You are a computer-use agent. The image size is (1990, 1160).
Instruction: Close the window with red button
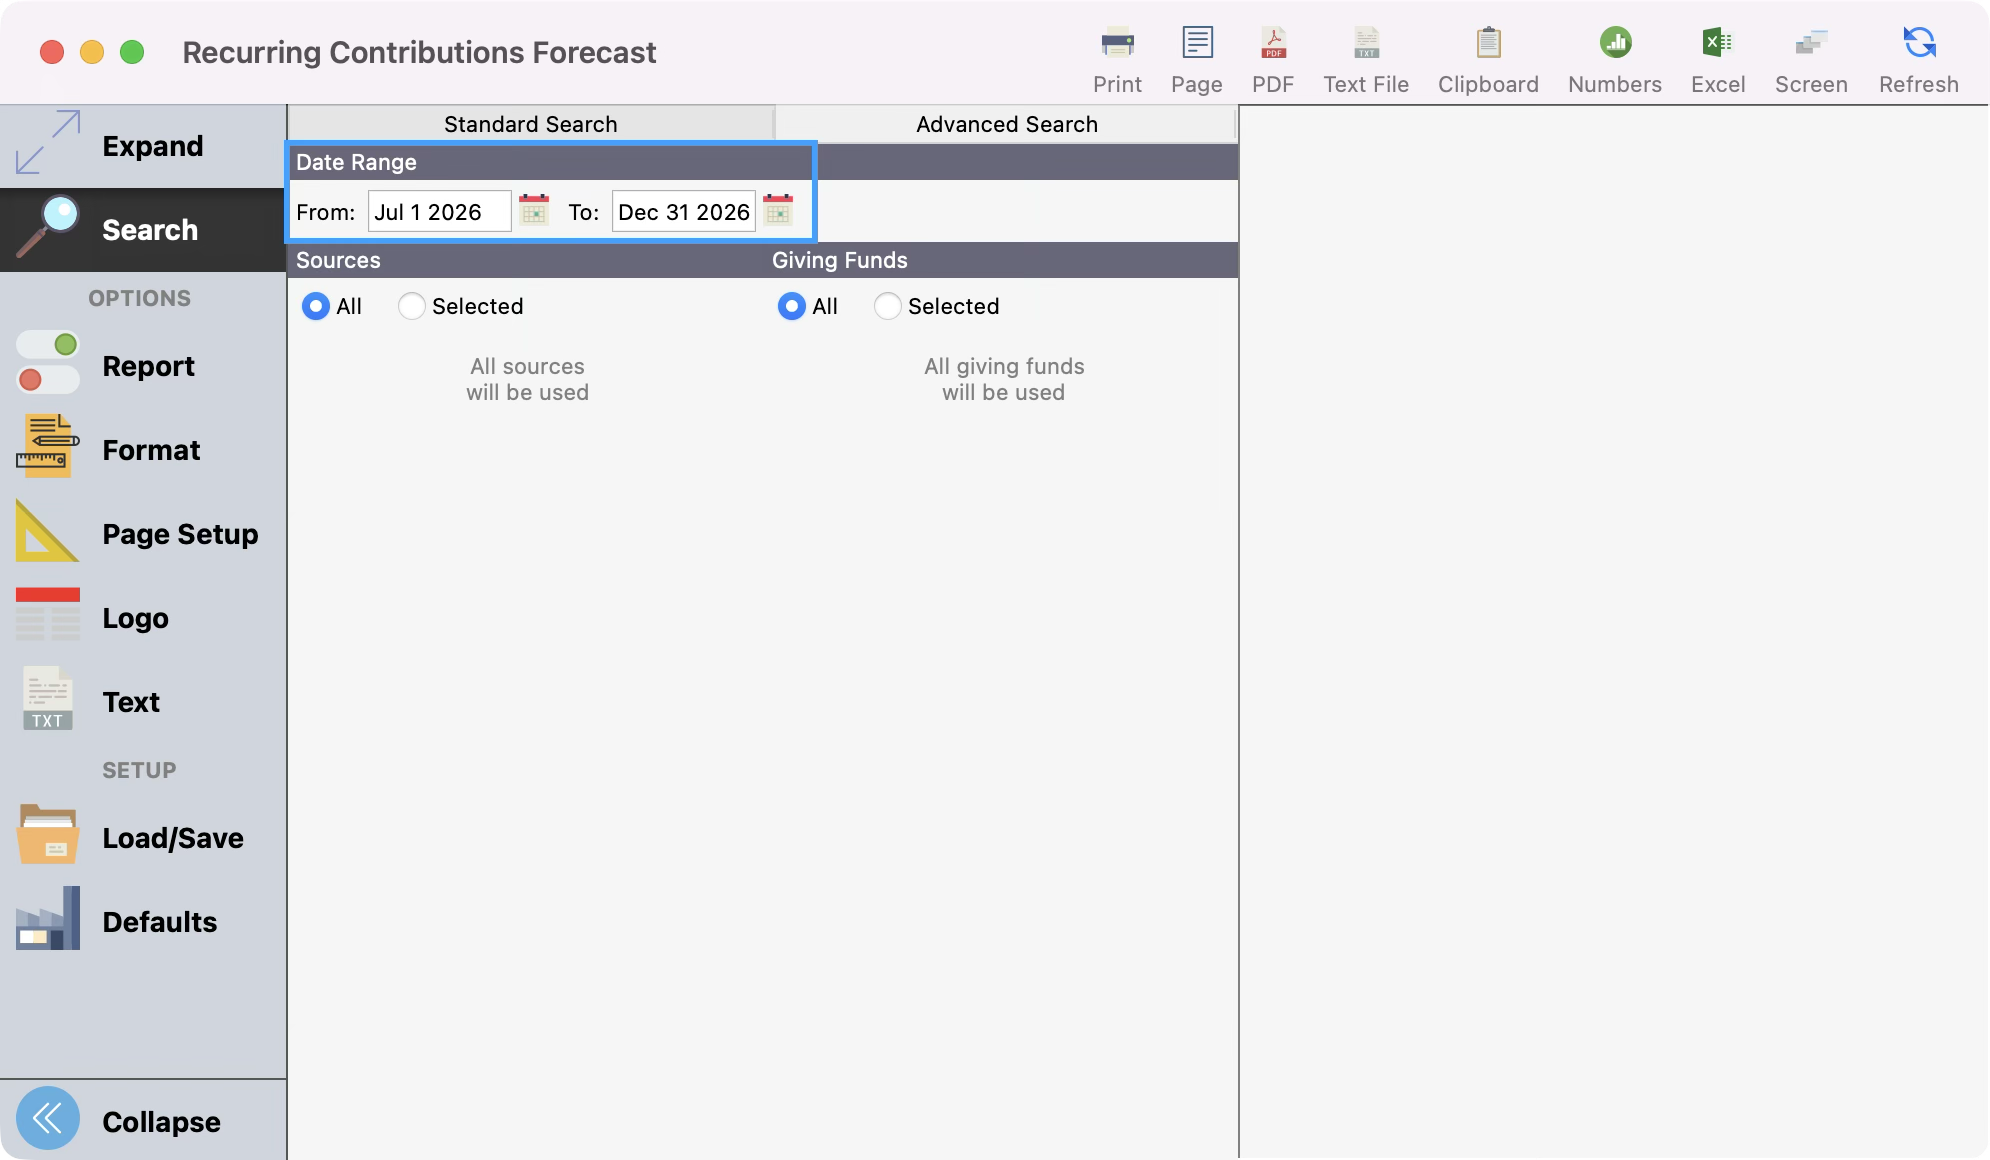pos(52,52)
